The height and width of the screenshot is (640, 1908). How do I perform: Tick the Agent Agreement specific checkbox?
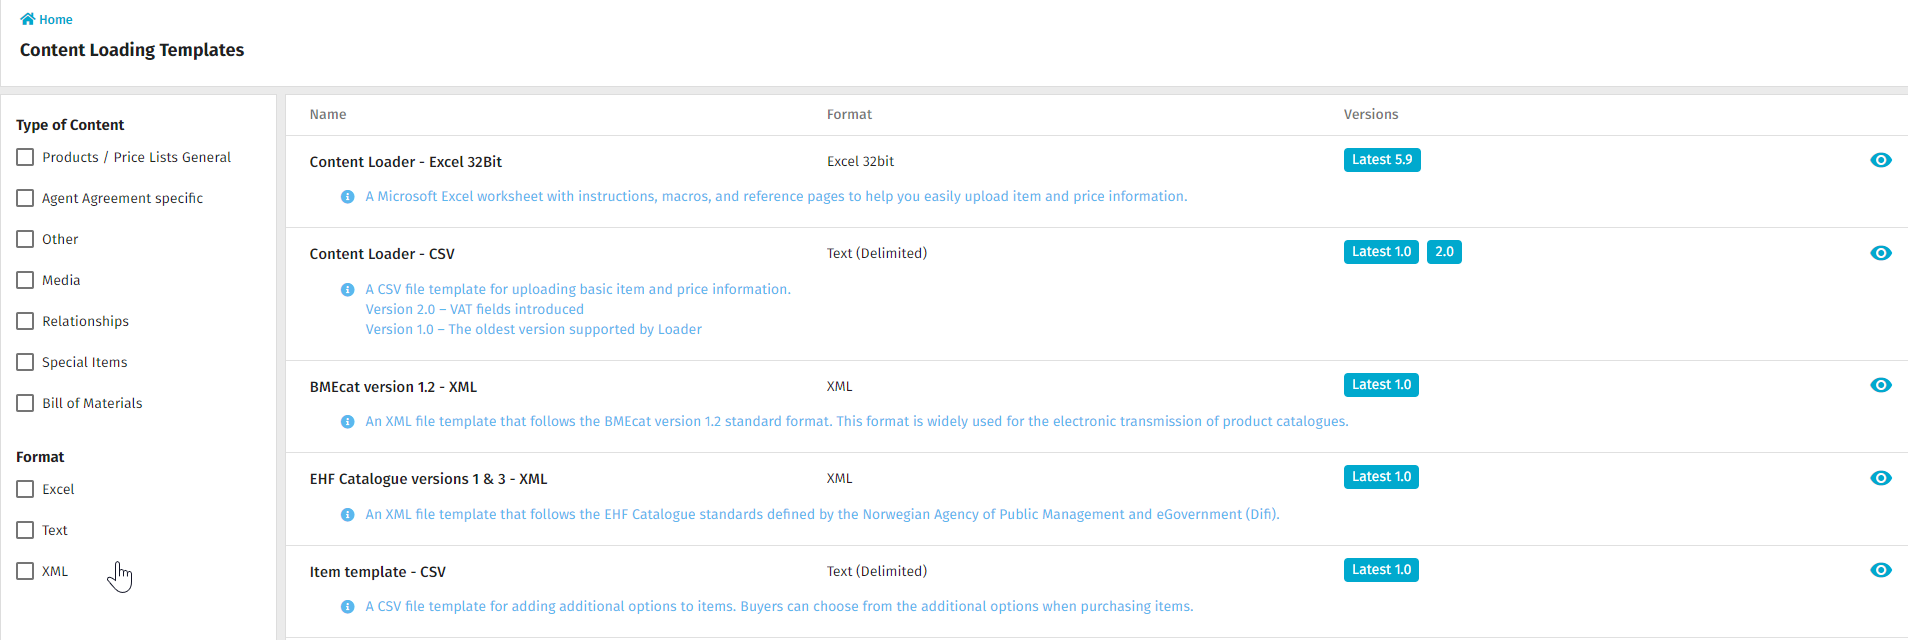coord(25,198)
